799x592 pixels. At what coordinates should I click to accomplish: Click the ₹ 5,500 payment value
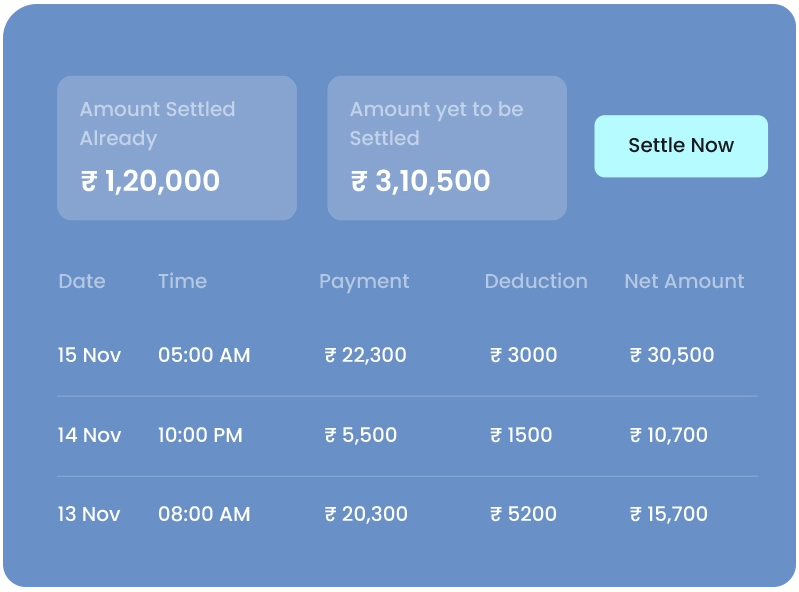coord(360,435)
